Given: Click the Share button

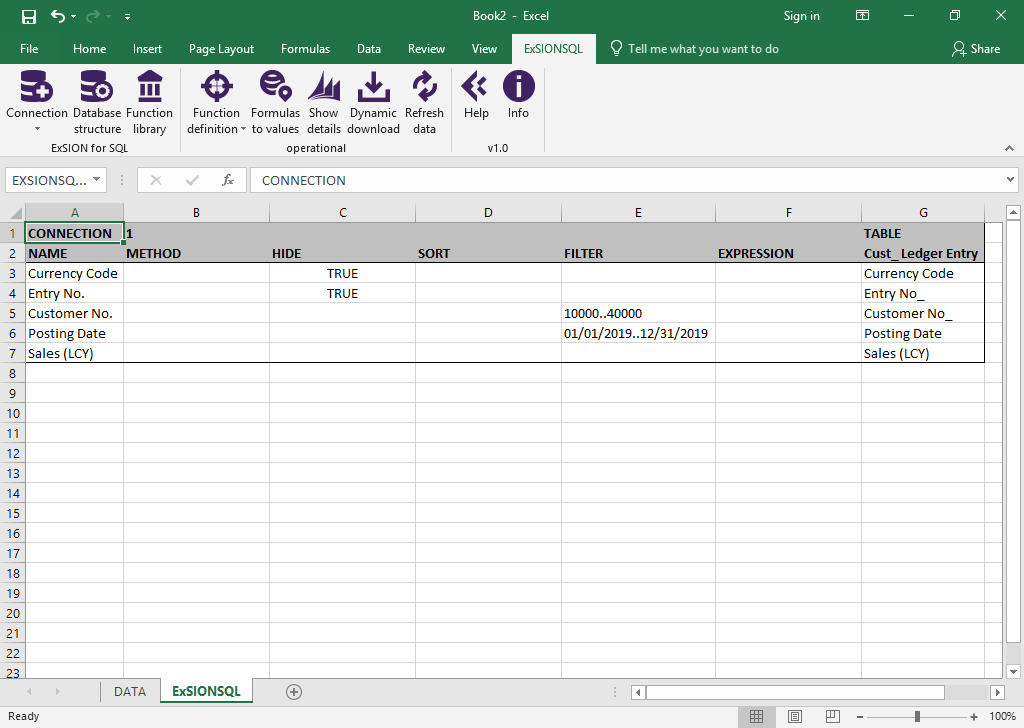Looking at the screenshot, I should (x=976, y=49).
